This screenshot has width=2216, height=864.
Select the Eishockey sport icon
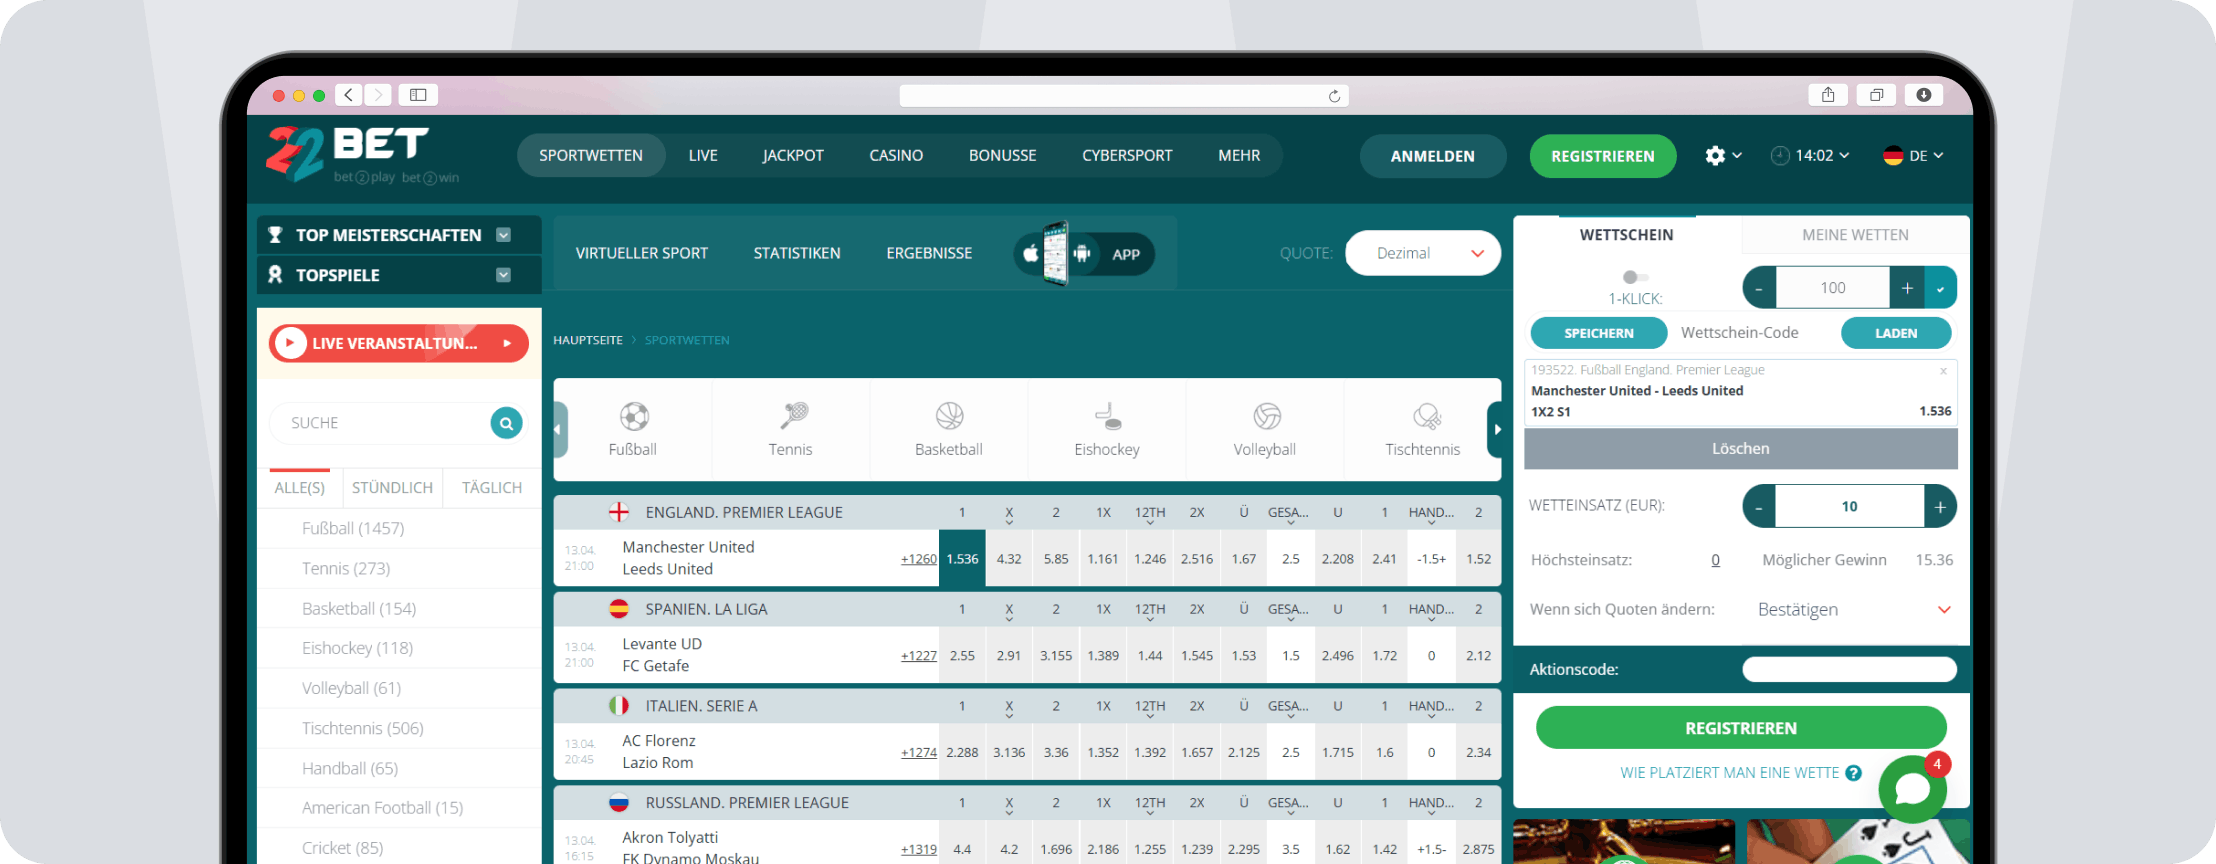[1107, 415]
